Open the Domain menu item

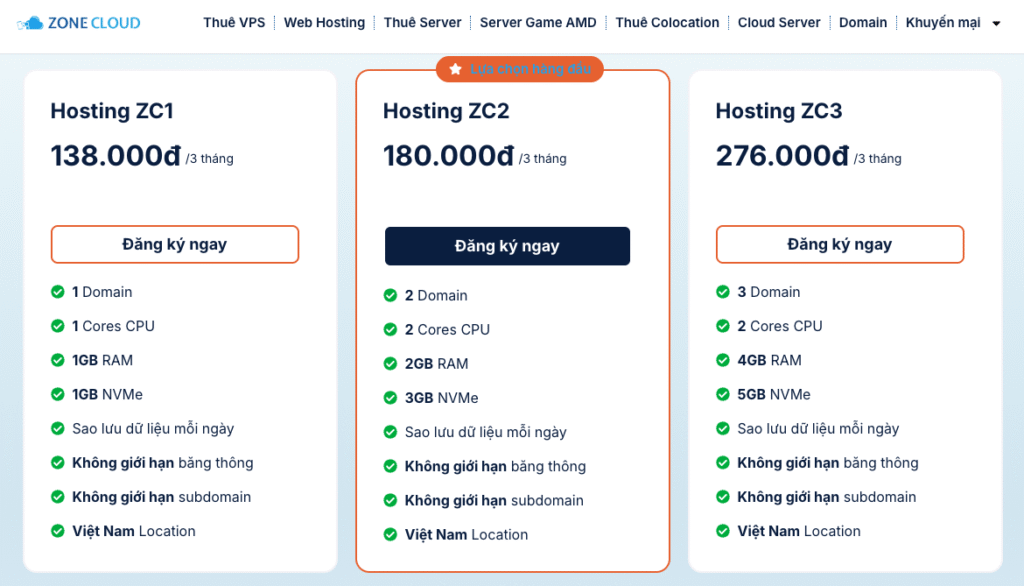coord(863,22)
